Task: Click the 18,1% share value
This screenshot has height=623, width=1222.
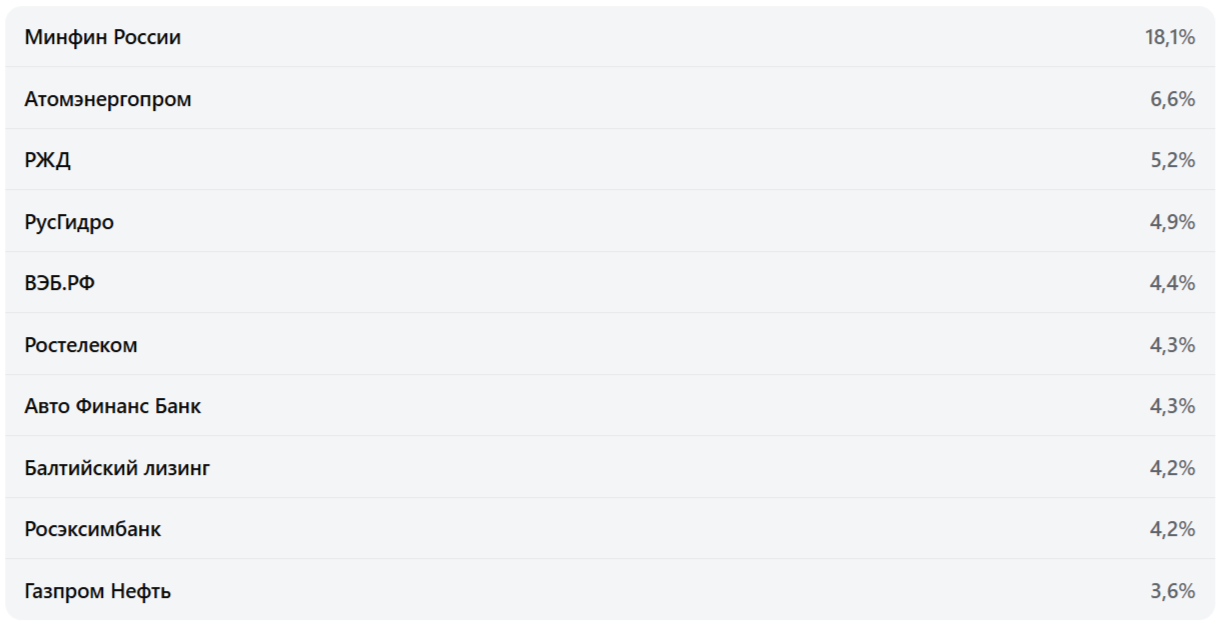Action: pos(1170,38)
